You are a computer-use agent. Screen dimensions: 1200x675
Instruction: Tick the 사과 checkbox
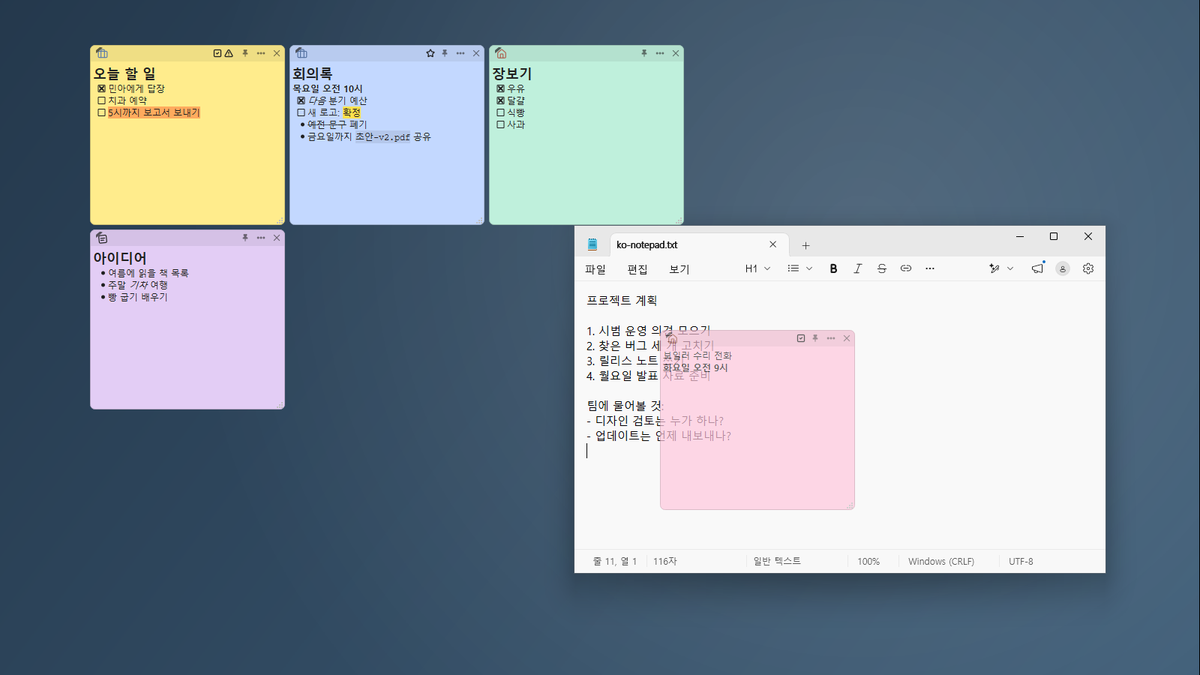501,125
